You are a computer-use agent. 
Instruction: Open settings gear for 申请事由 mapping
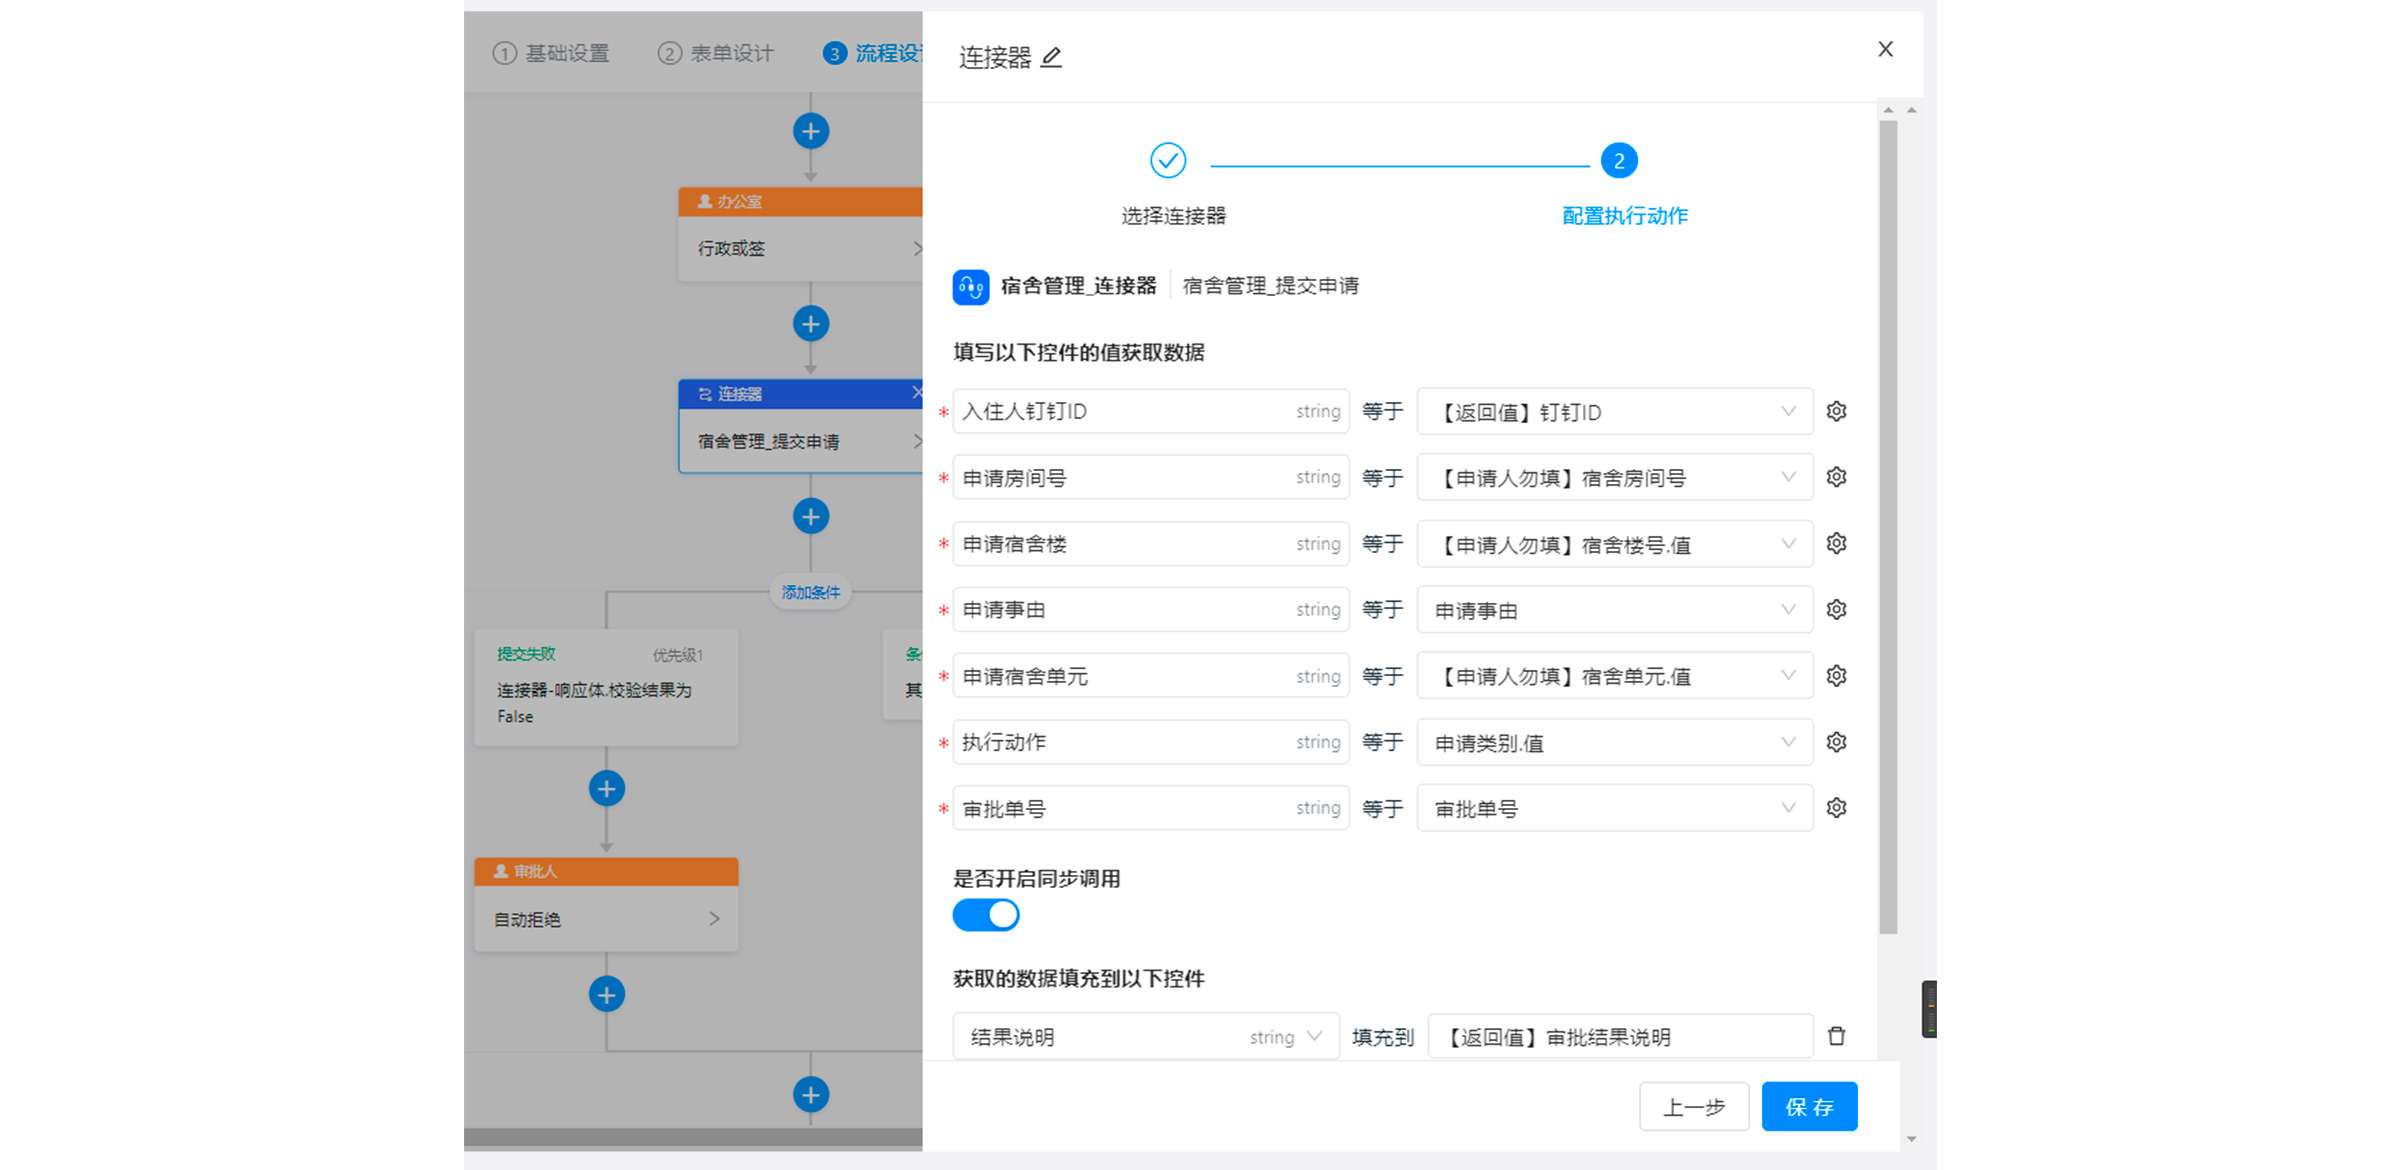click(x=1836, y=609)
